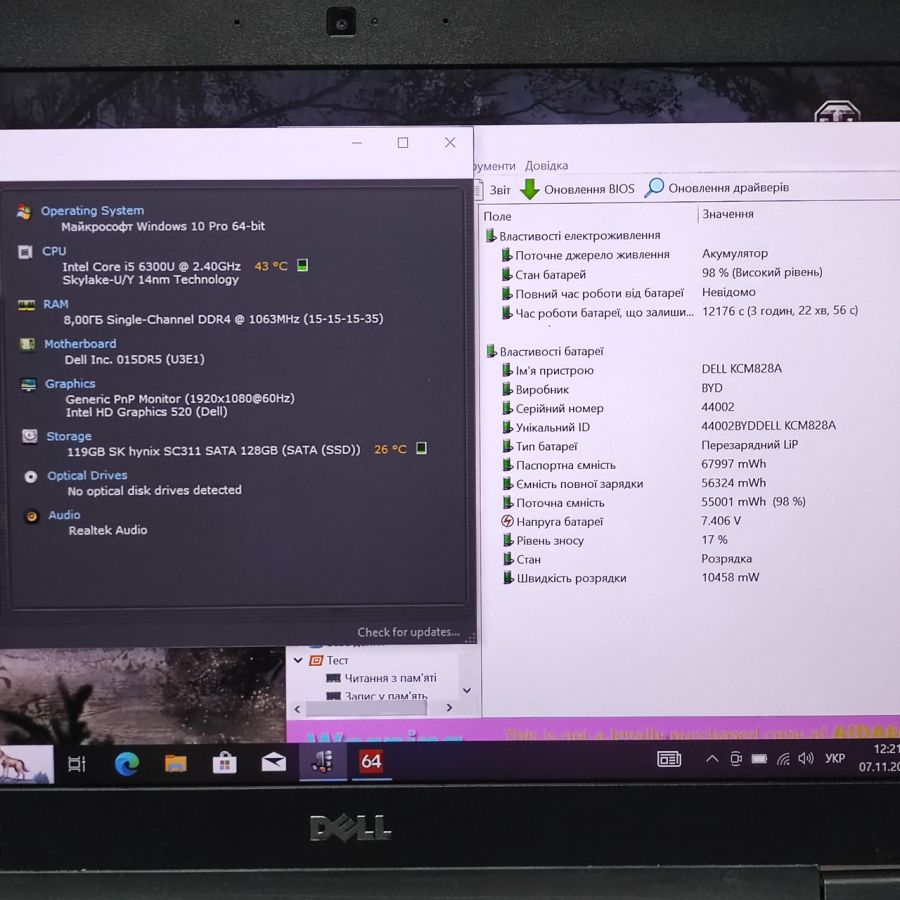Open the Довідка menu in AIDA64
This screenshot has width=900, height=900.
pyautogui.click(x=546, y=165)
